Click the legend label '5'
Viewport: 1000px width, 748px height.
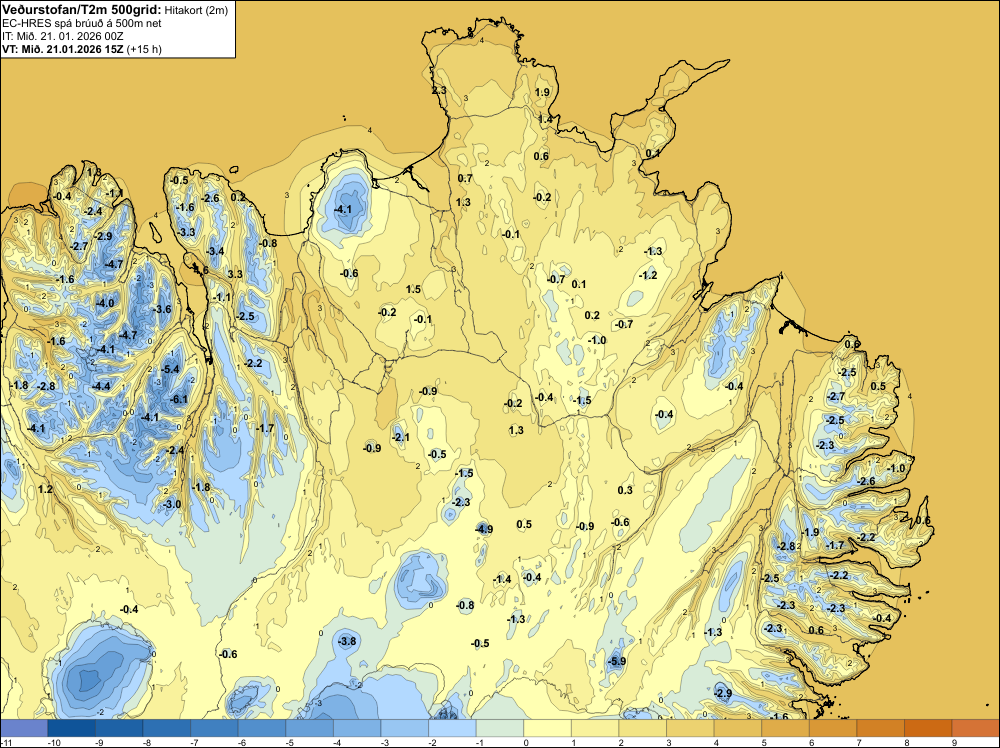(x=764, y=742)
